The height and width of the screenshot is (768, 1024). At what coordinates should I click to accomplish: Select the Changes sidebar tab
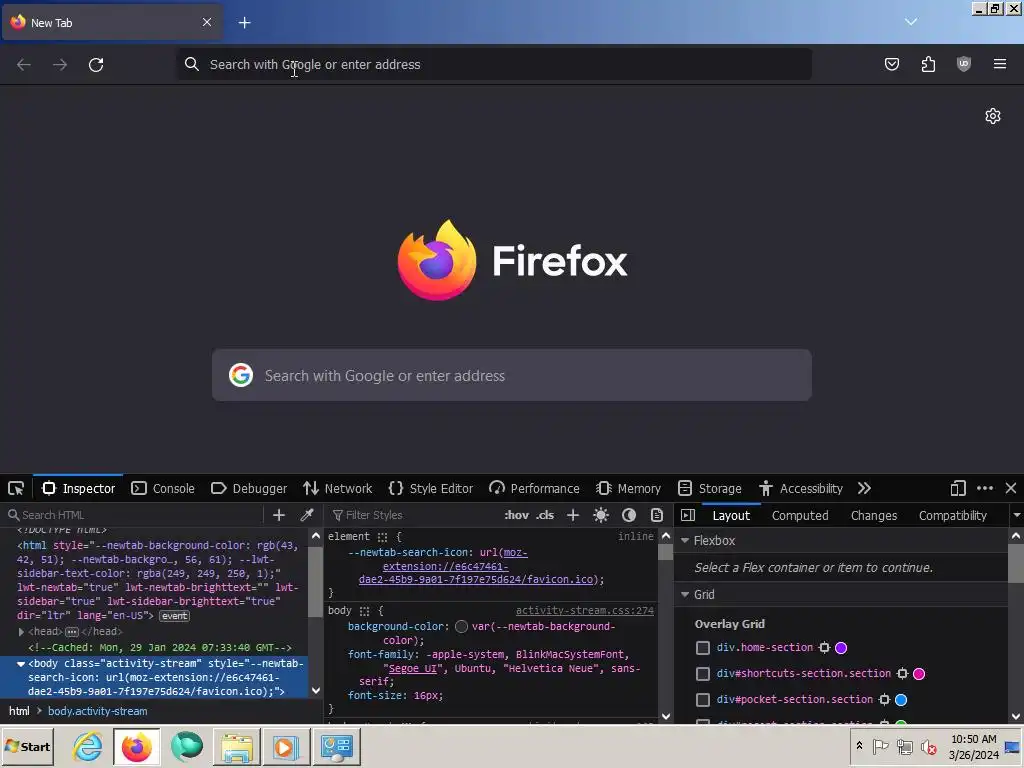point(874,515)
